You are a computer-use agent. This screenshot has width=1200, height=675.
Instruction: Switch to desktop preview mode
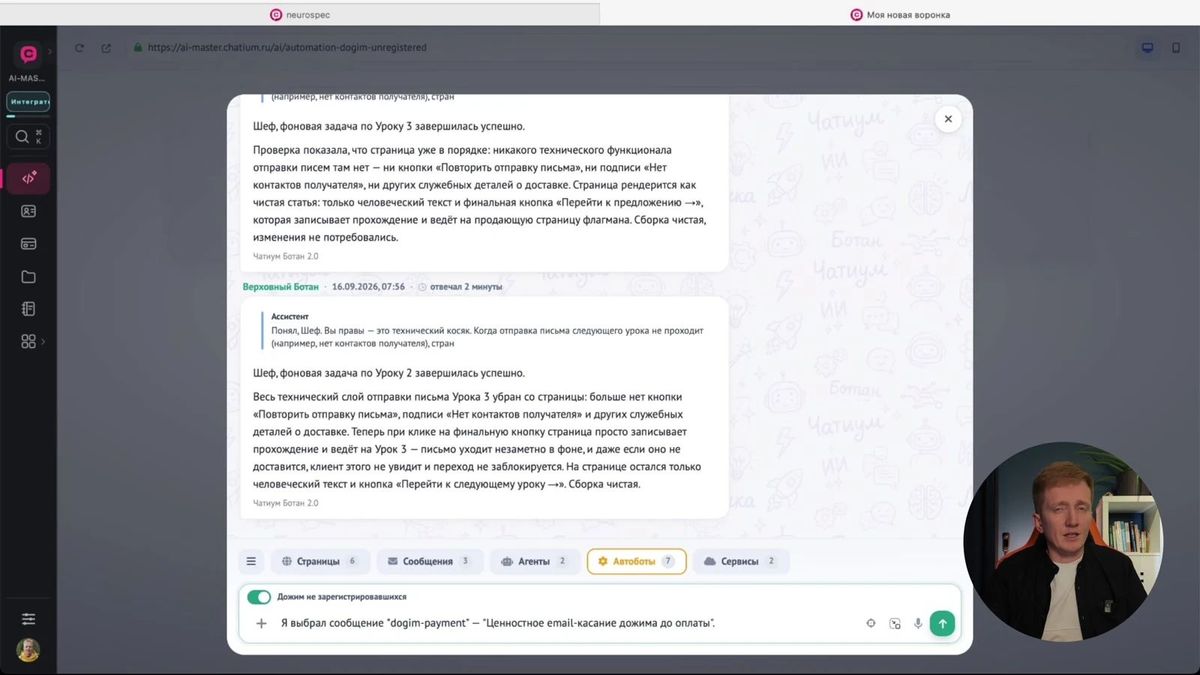(x=1148, y=47)
